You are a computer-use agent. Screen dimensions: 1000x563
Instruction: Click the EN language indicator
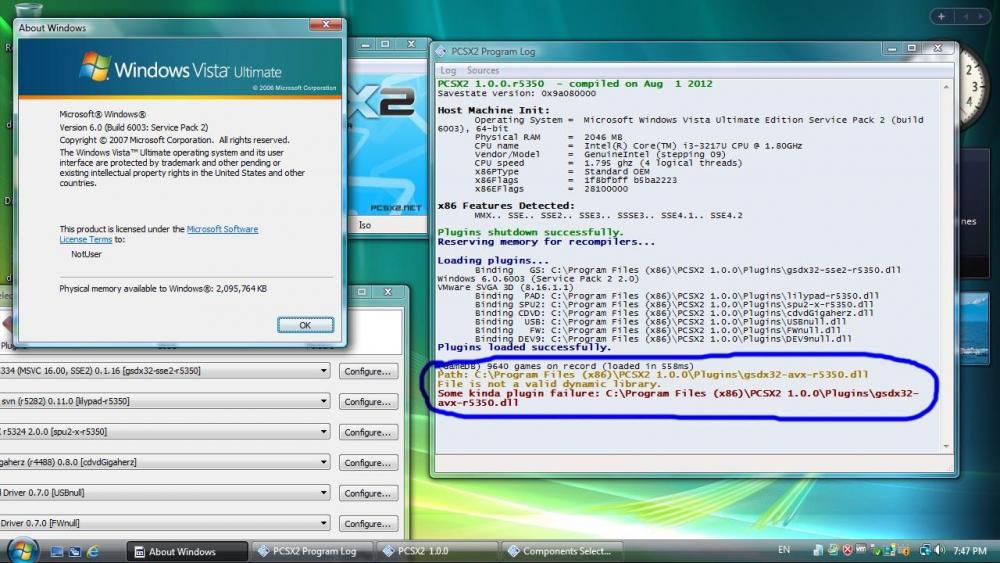coord(784,550)
